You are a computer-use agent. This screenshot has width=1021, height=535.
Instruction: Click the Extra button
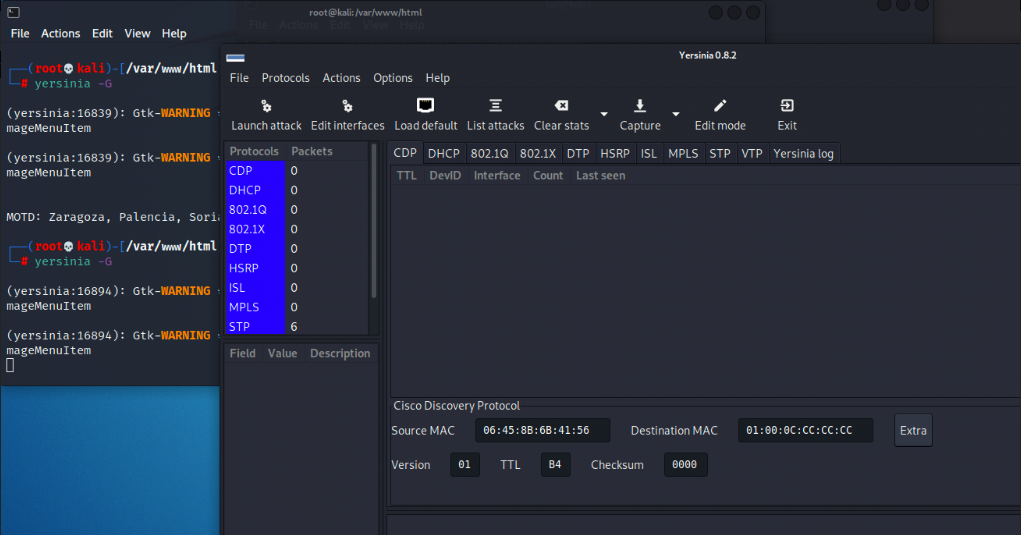913,430
